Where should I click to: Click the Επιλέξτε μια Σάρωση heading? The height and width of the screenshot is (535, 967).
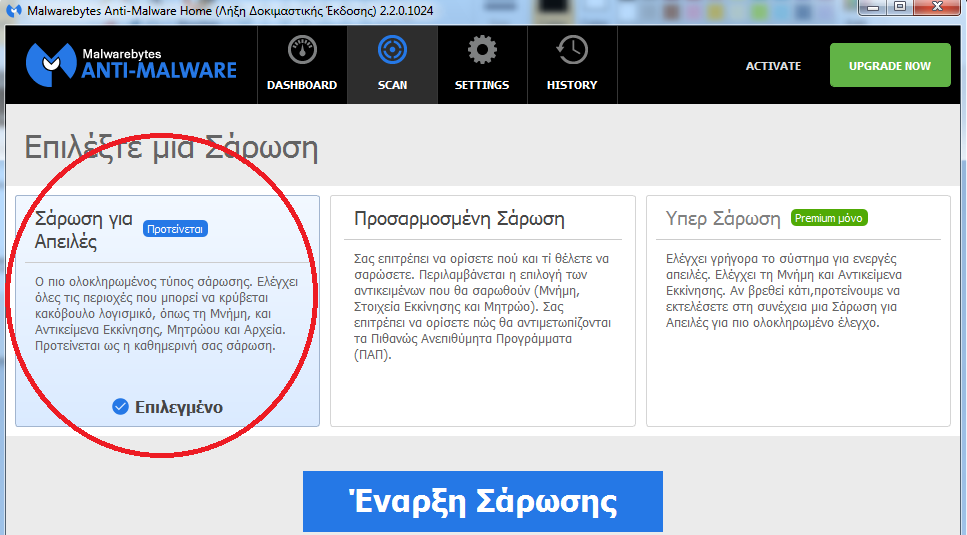point(171,148)
